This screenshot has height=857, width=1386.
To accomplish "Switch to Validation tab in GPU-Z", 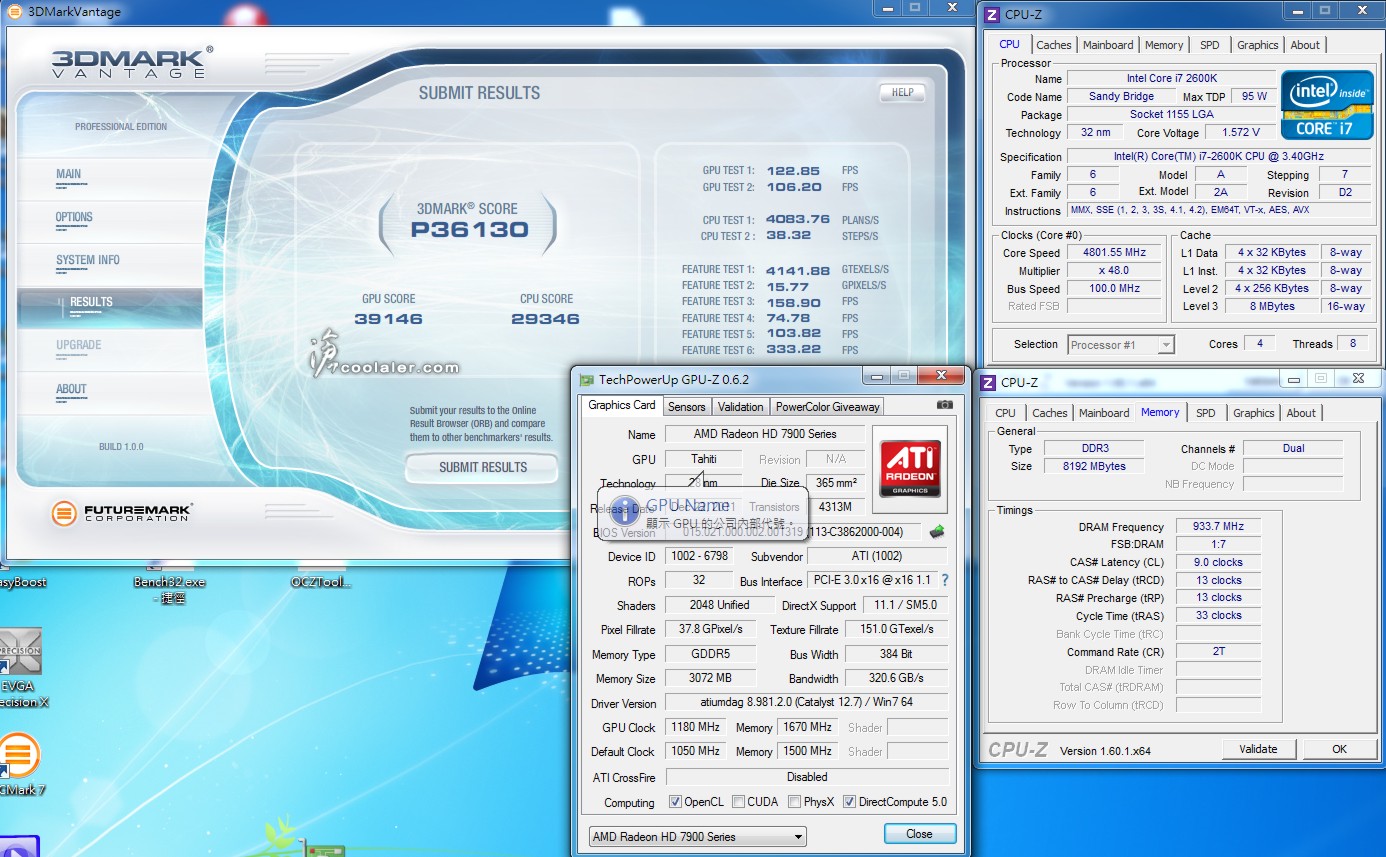I will click(741, 406).
